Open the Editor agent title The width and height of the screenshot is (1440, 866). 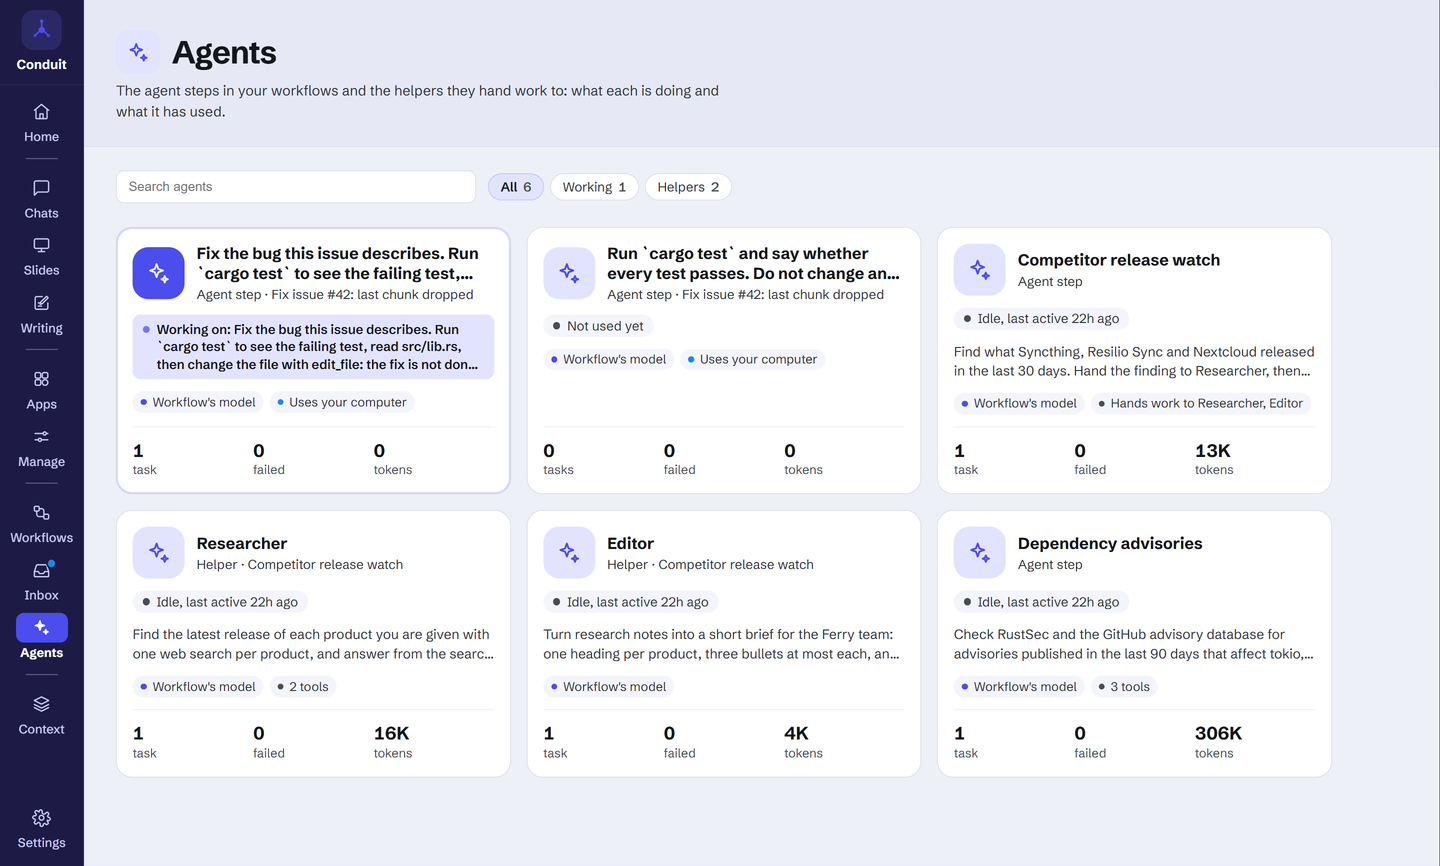630,543
